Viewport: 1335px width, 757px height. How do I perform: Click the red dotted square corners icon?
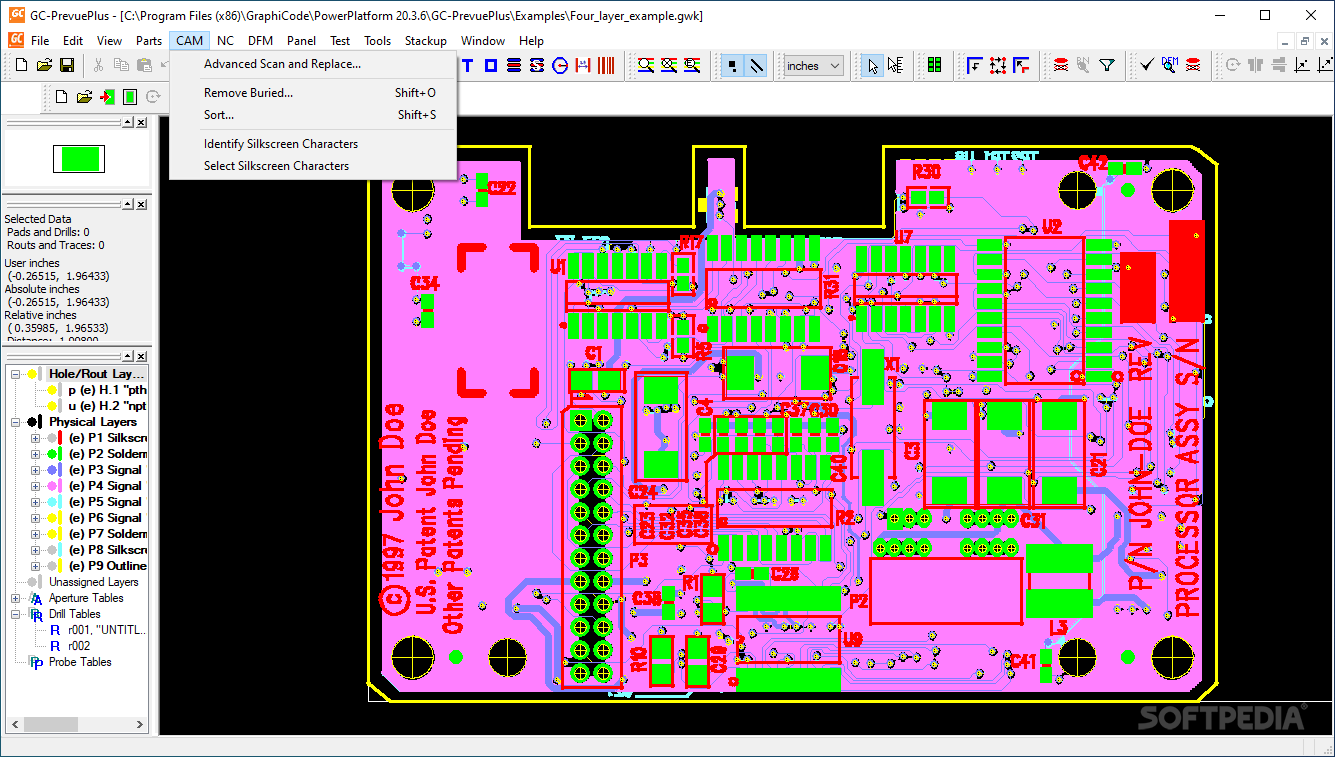click(998, 66)
